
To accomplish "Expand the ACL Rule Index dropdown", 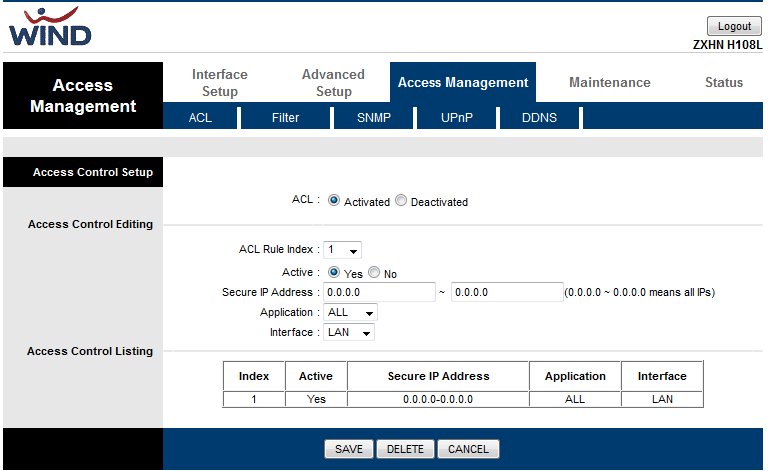I will pos(343,250).
